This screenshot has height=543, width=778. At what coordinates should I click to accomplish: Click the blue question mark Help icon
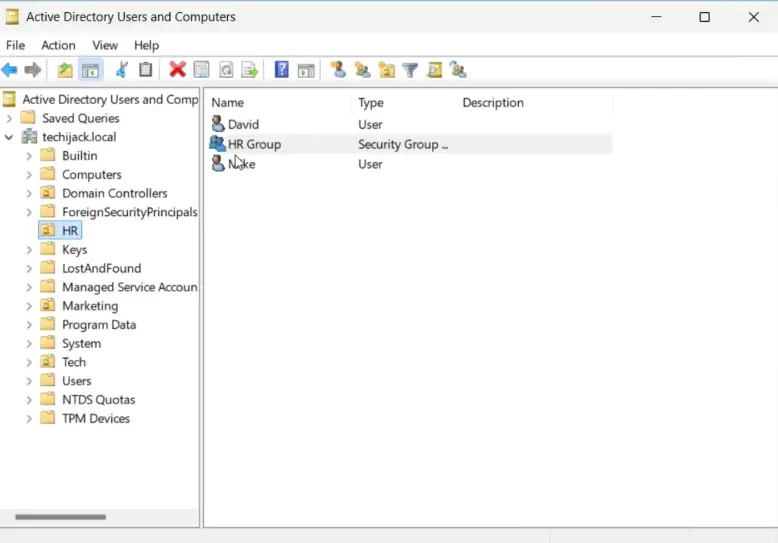(x=282, y=70)
